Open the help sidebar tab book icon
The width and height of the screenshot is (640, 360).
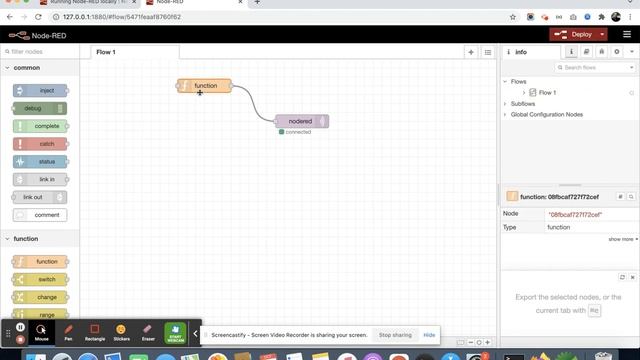(x=587, y=52)
